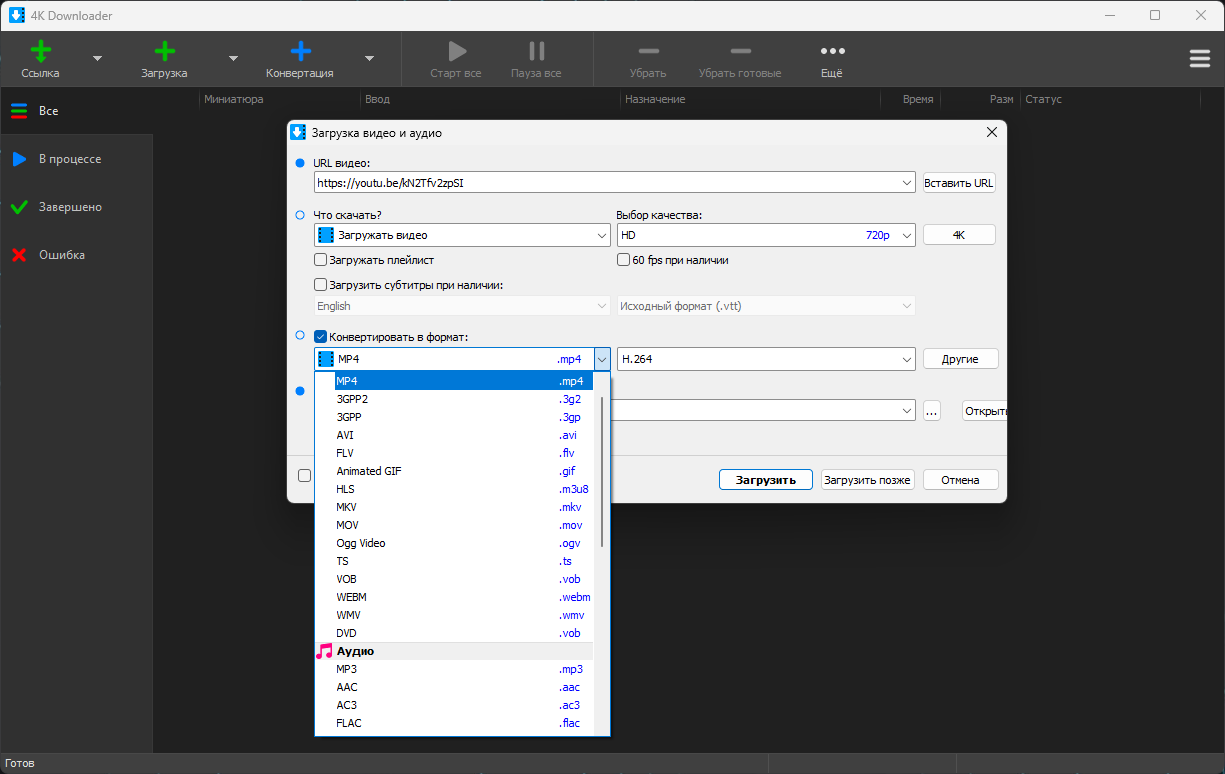Click the 4K quality button

[x=959, y=235]
